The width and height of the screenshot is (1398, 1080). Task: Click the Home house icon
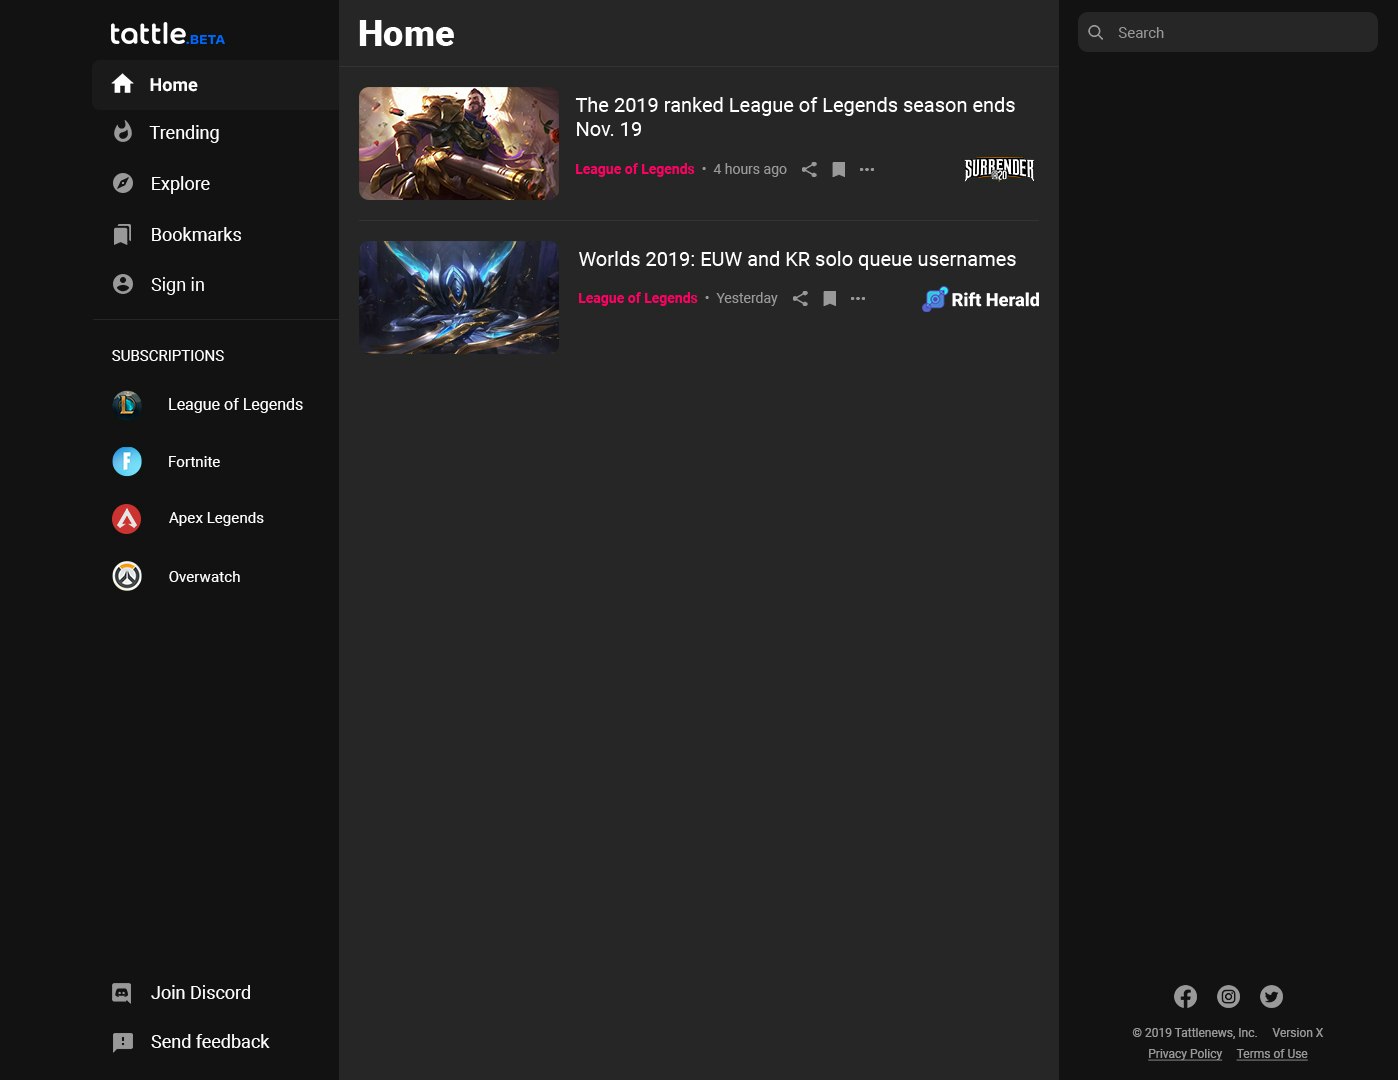click(x=123, y=84)
